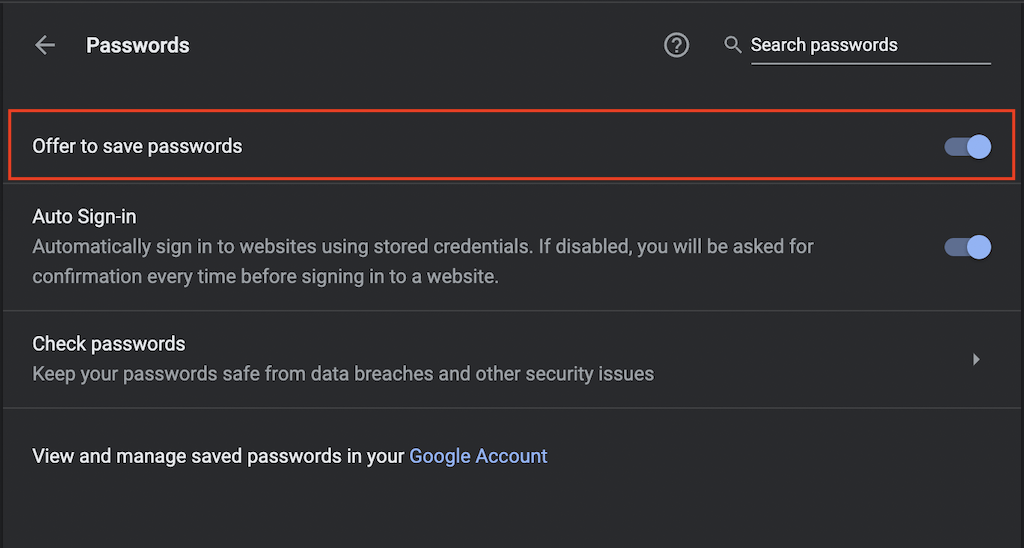Click 'View and manage saved passwords' text
1024x548 pixels.
click(218, 456)
